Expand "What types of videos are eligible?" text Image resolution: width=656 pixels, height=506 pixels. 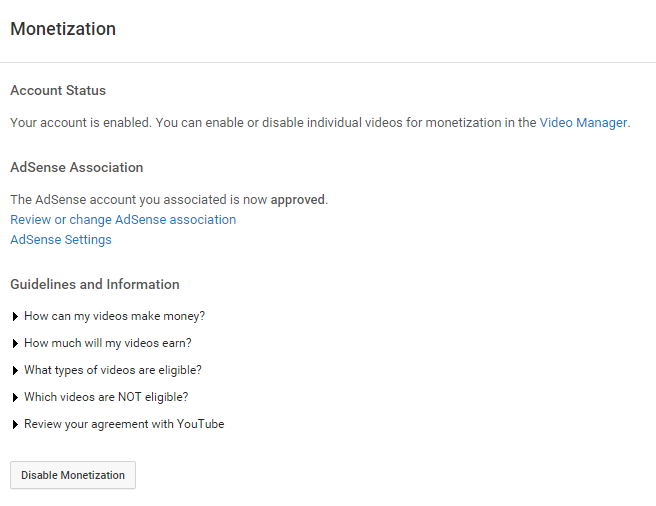coord(113,370)
